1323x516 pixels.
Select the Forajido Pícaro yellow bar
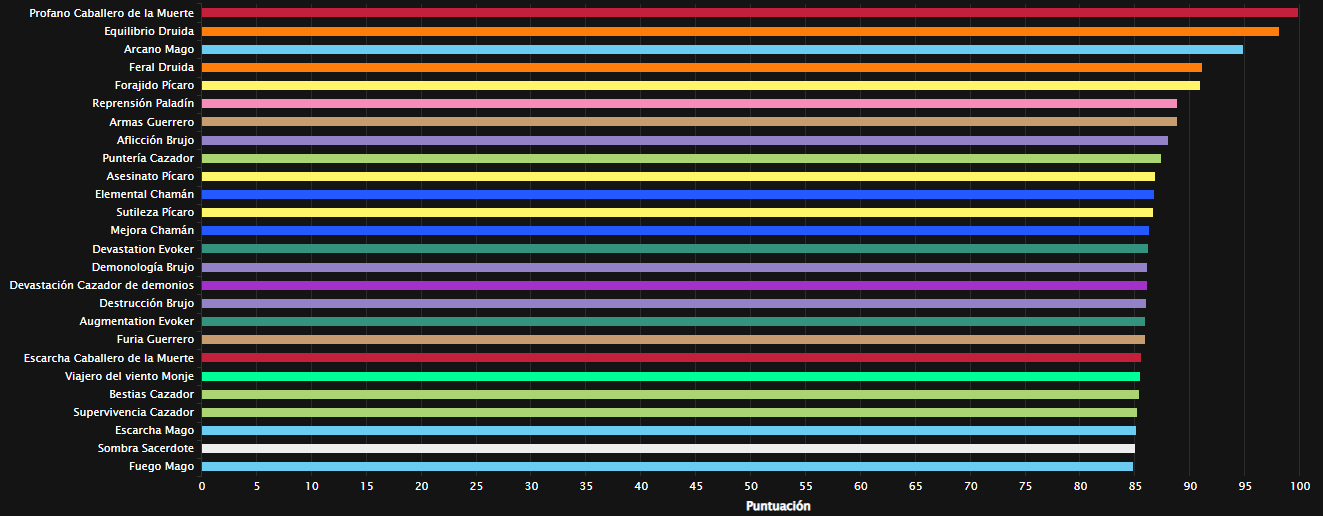[701, 85]
